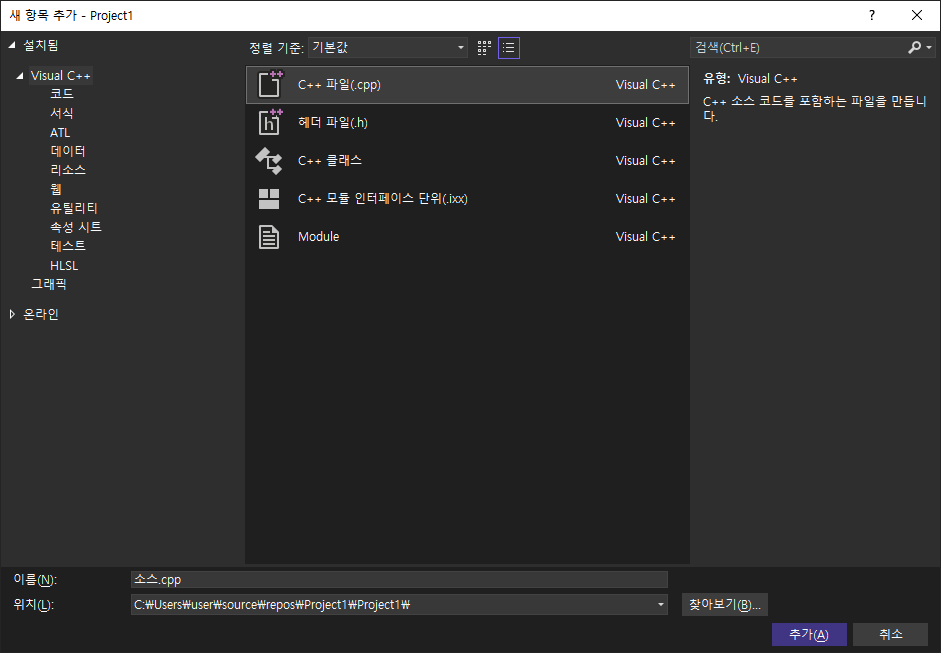Select 유틸리티 category in the tree
The image size is (941, 653).
pyautogui.click(x=74, y=208)
